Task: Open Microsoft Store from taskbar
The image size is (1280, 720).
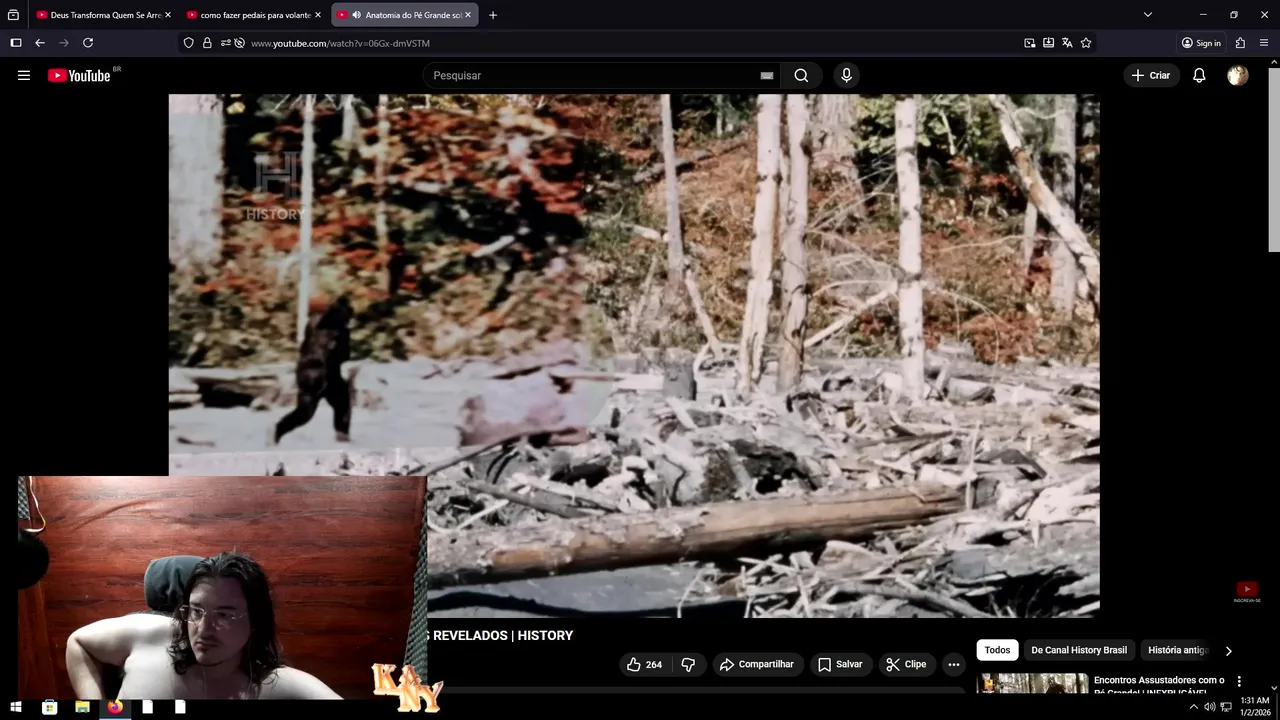Action: (x=49, y=707)
